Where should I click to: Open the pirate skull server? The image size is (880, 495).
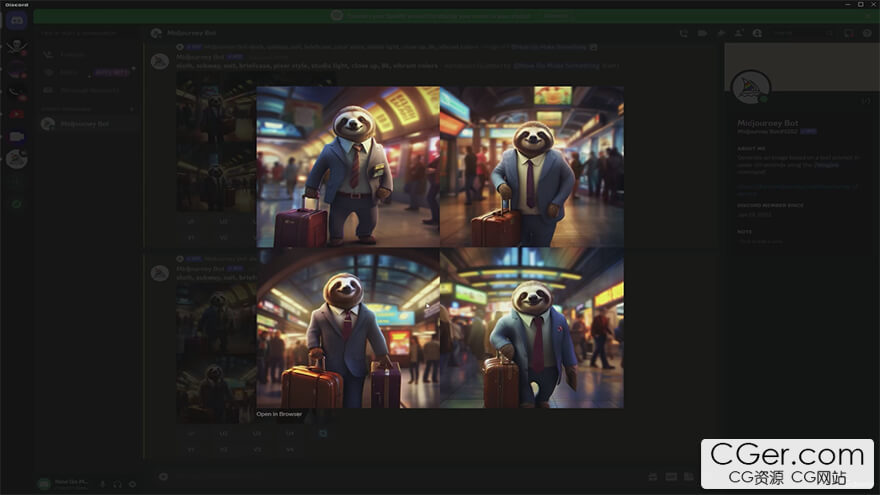tap(17, 47)
